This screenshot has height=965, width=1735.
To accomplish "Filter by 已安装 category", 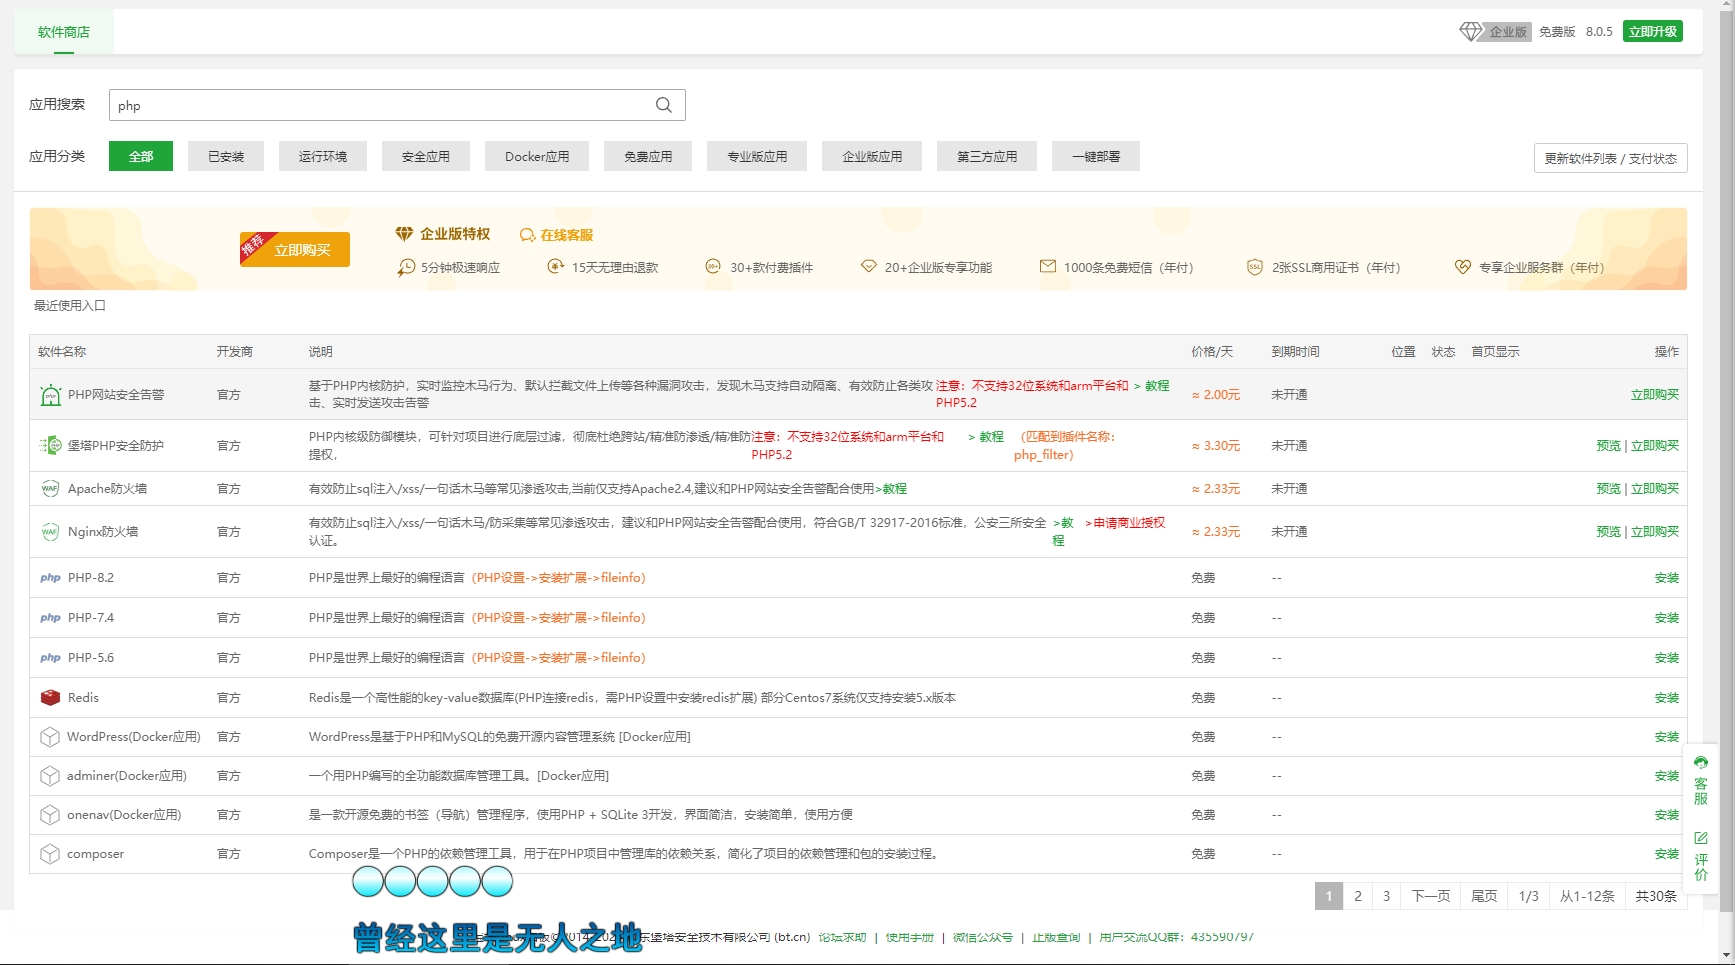I will (226, 156).
